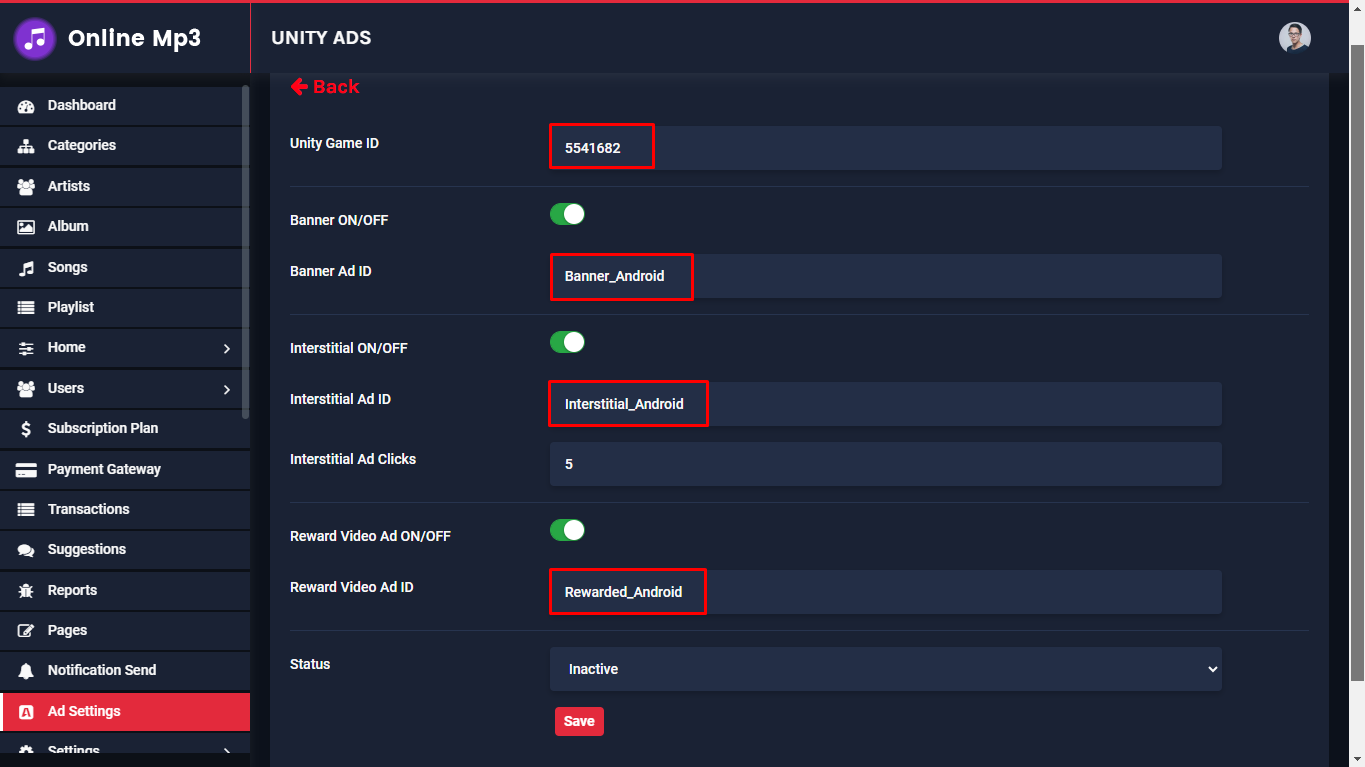The image size is (1365, 767).
Task: Turn off the Interstitial ON/OFF switch
Action: pos(567,342)
